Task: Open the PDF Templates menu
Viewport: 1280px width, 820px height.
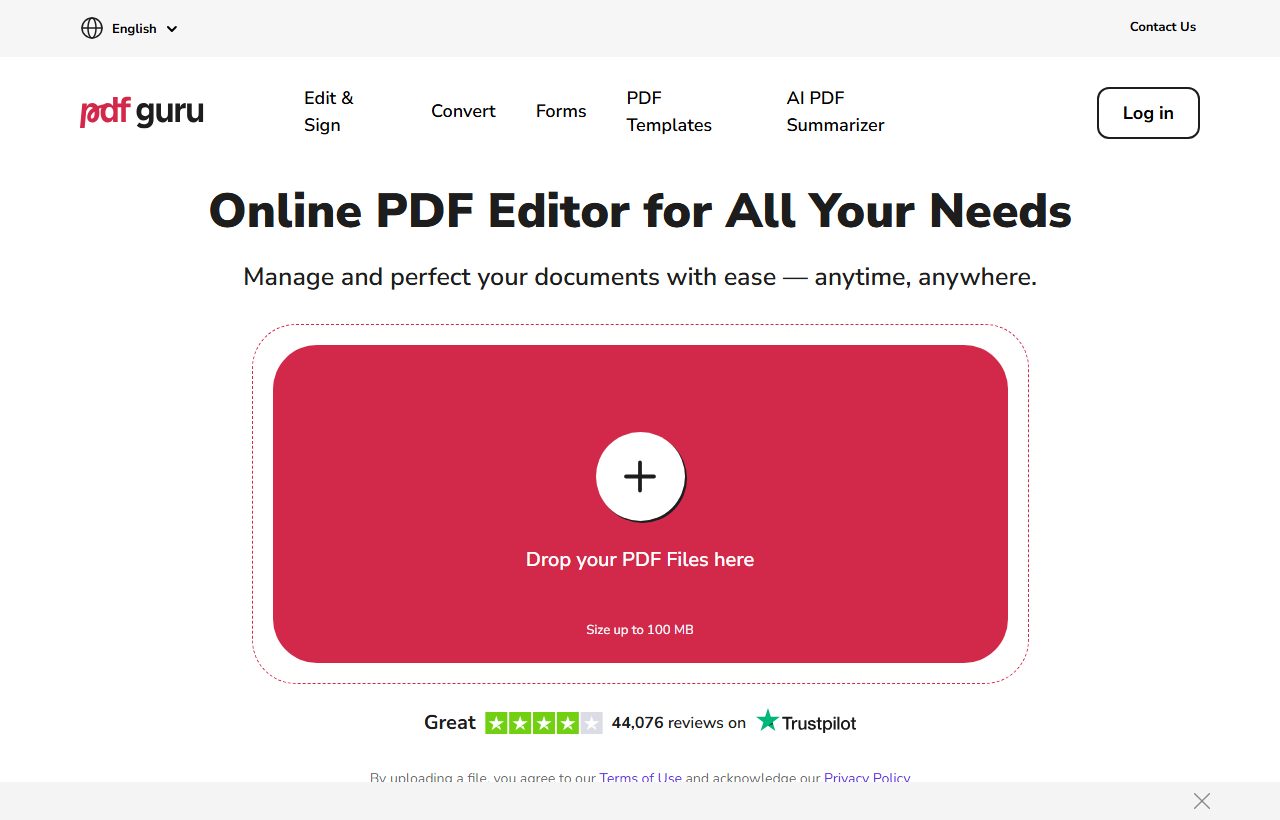Action: pyautogui.click(x=669, y=111)
